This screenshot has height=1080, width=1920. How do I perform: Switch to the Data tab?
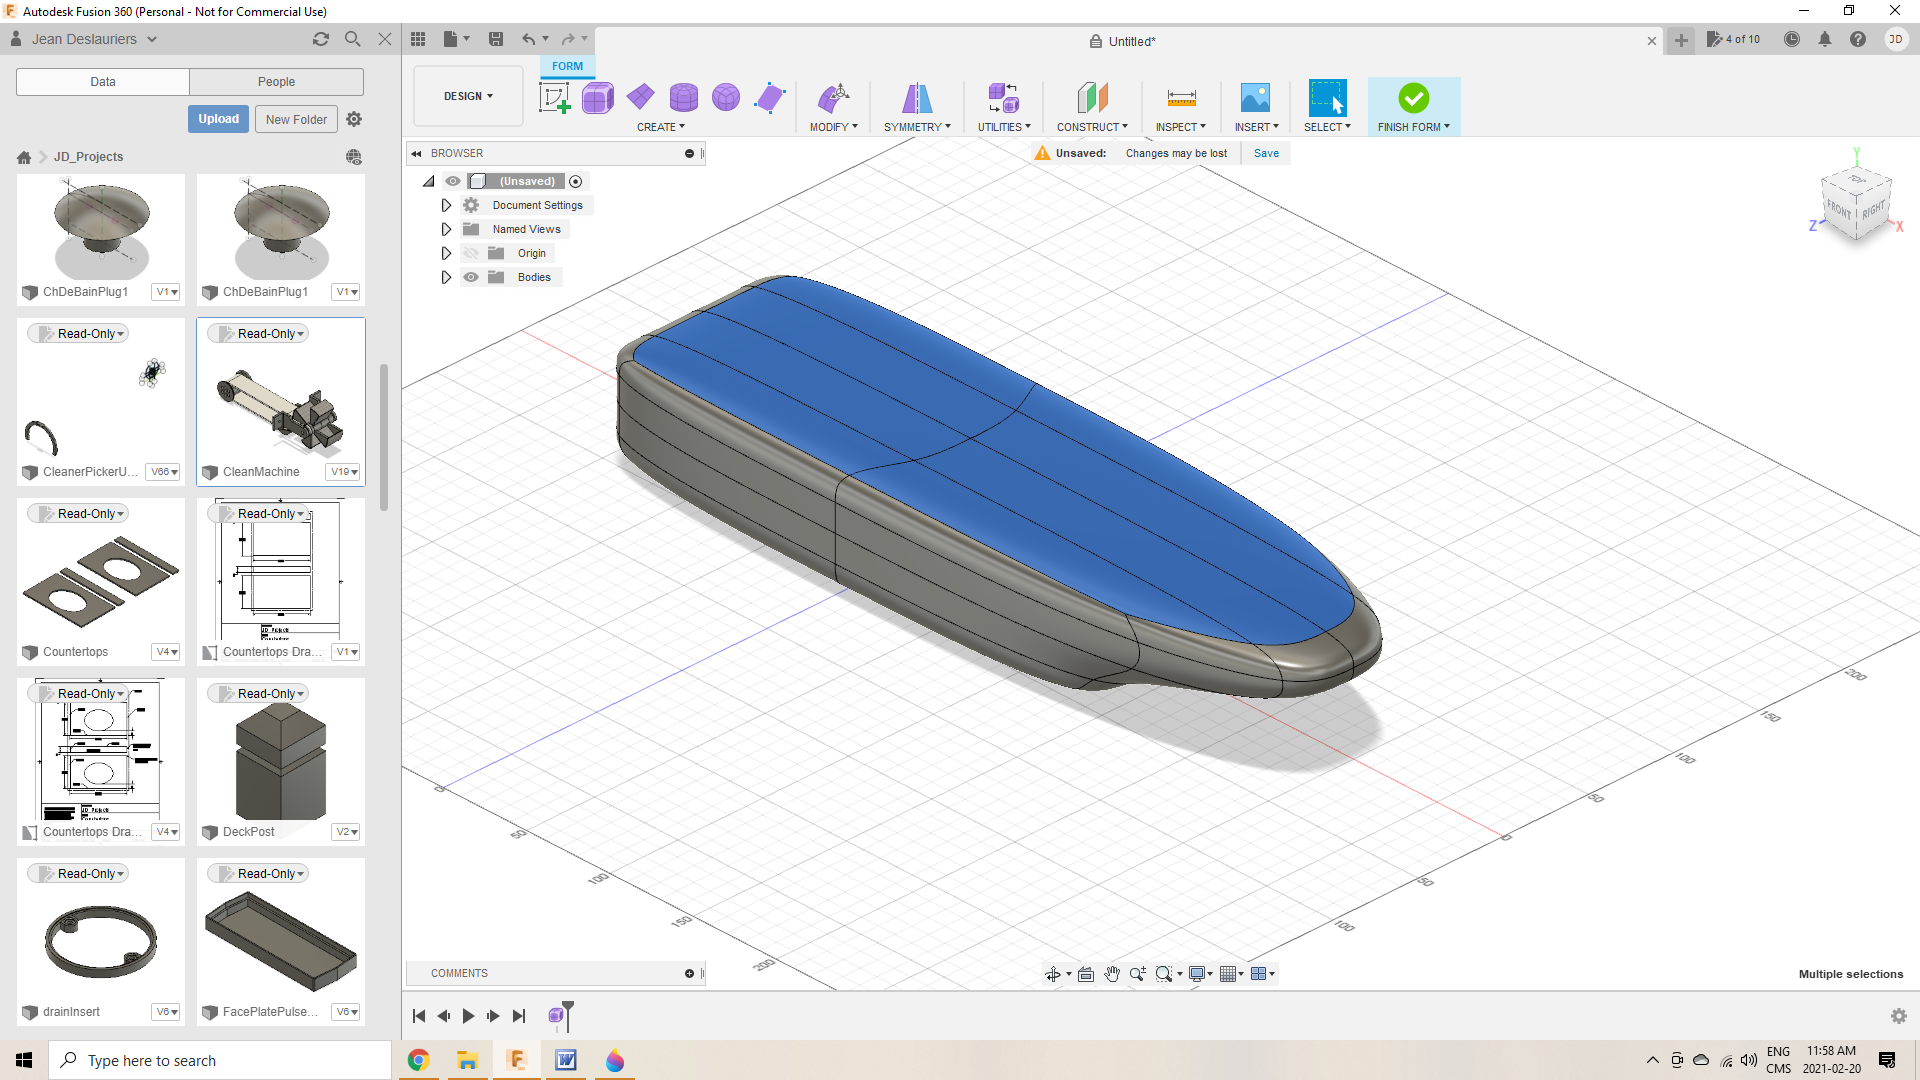(103, 82)
